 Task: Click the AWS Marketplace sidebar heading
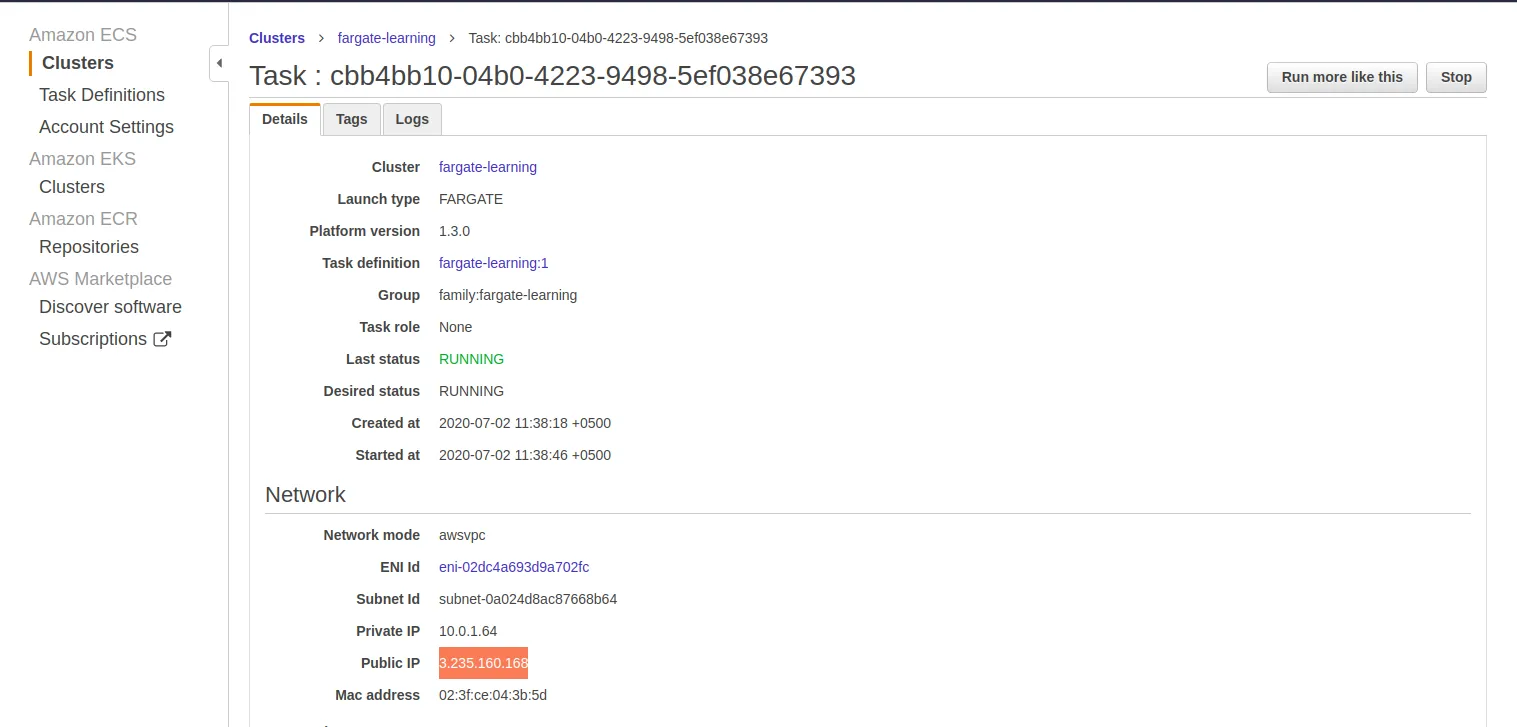coord(100,279)
